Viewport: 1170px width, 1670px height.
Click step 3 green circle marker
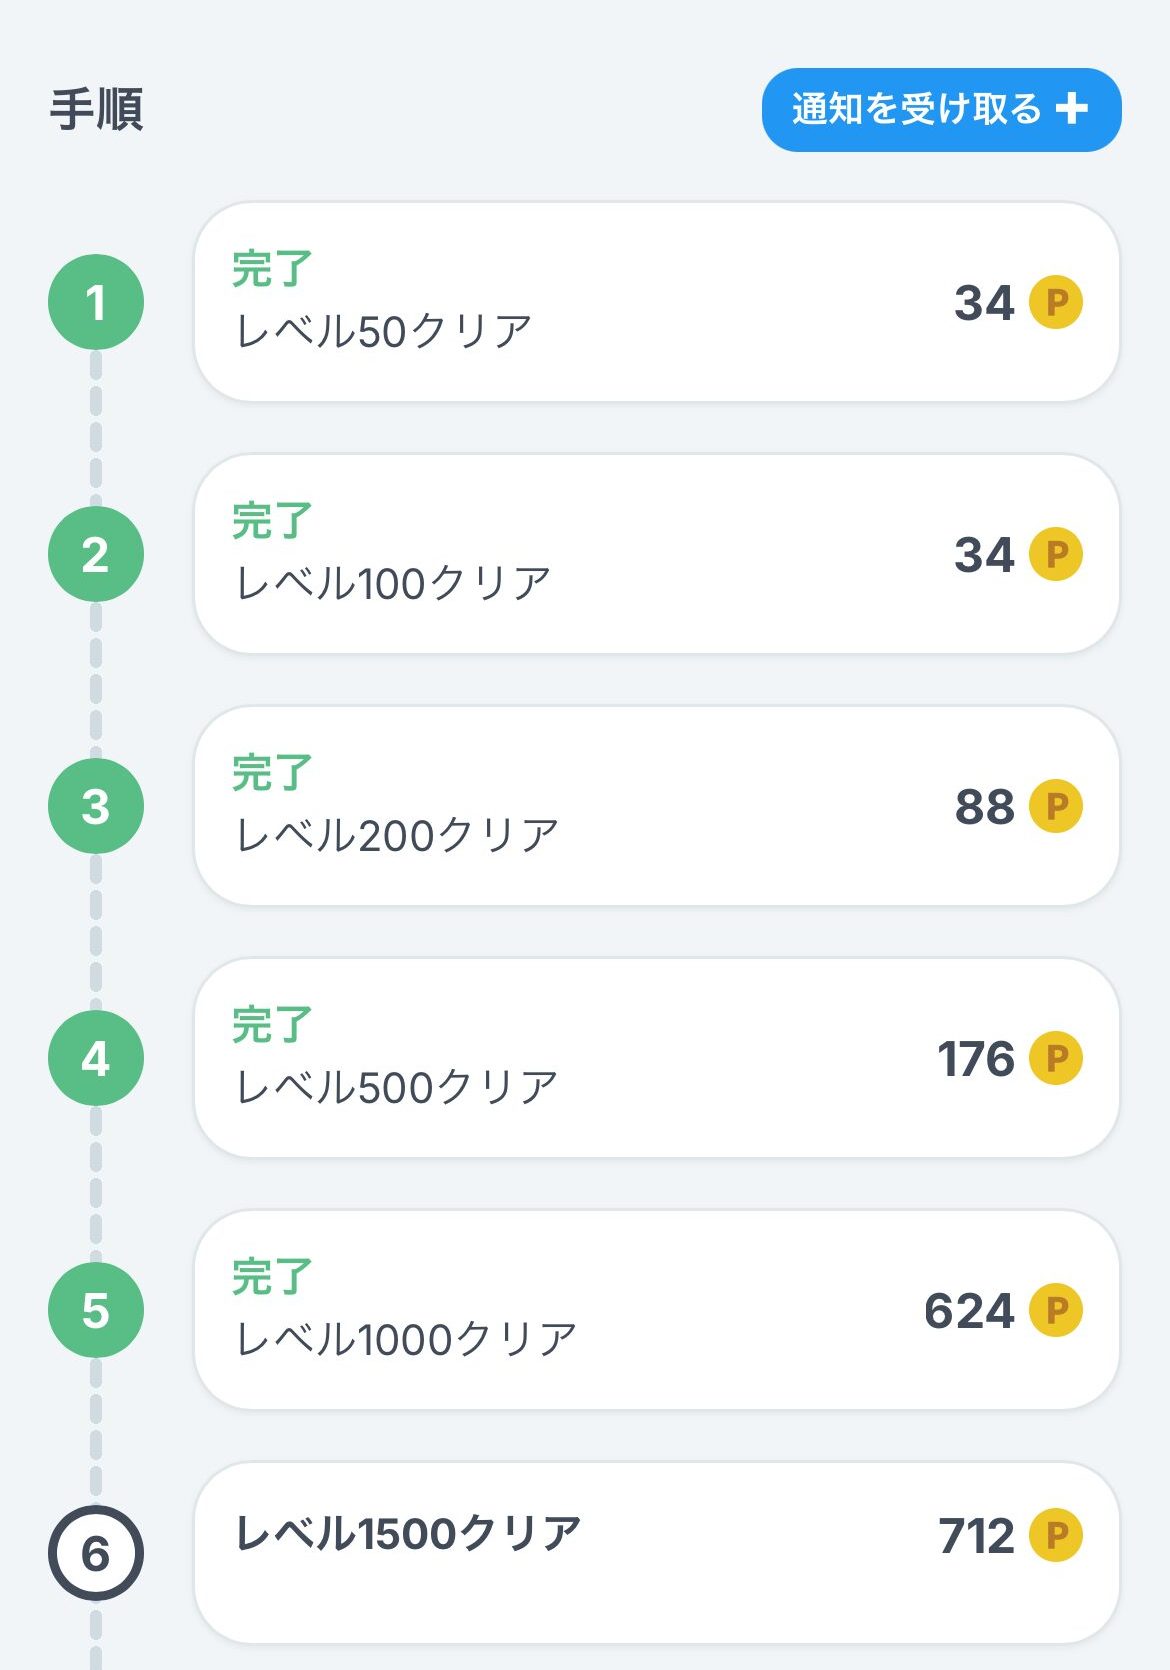(x=96, y=806)
